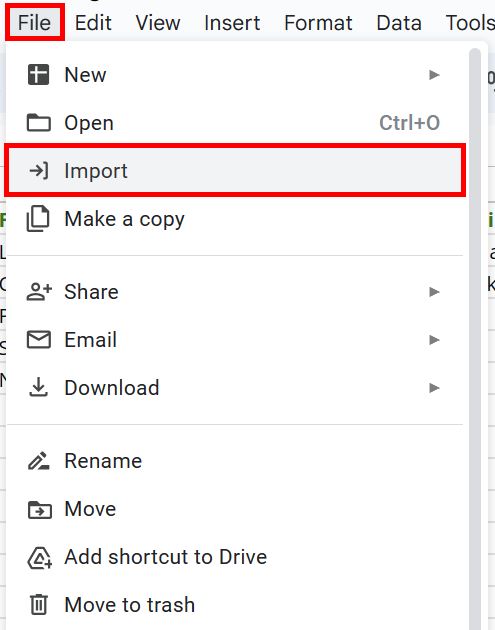Open the Insert menu

tap(232, 22)
